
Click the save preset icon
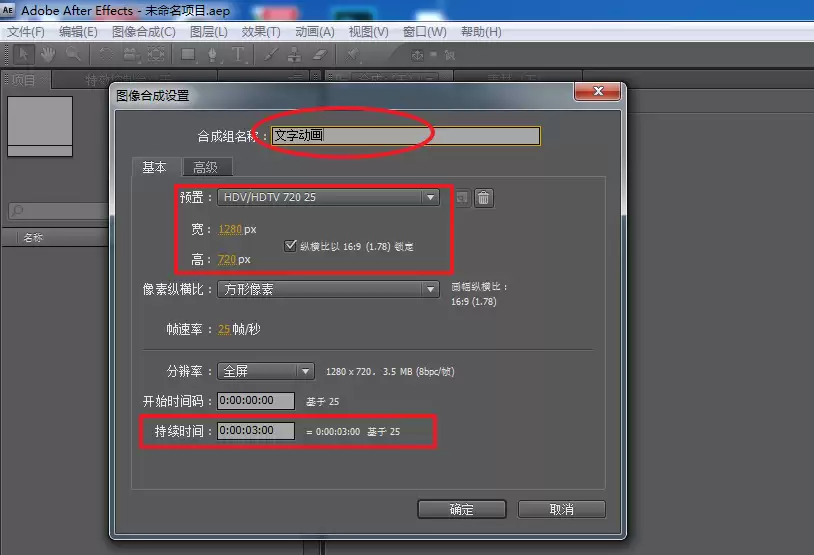(462, 198)
